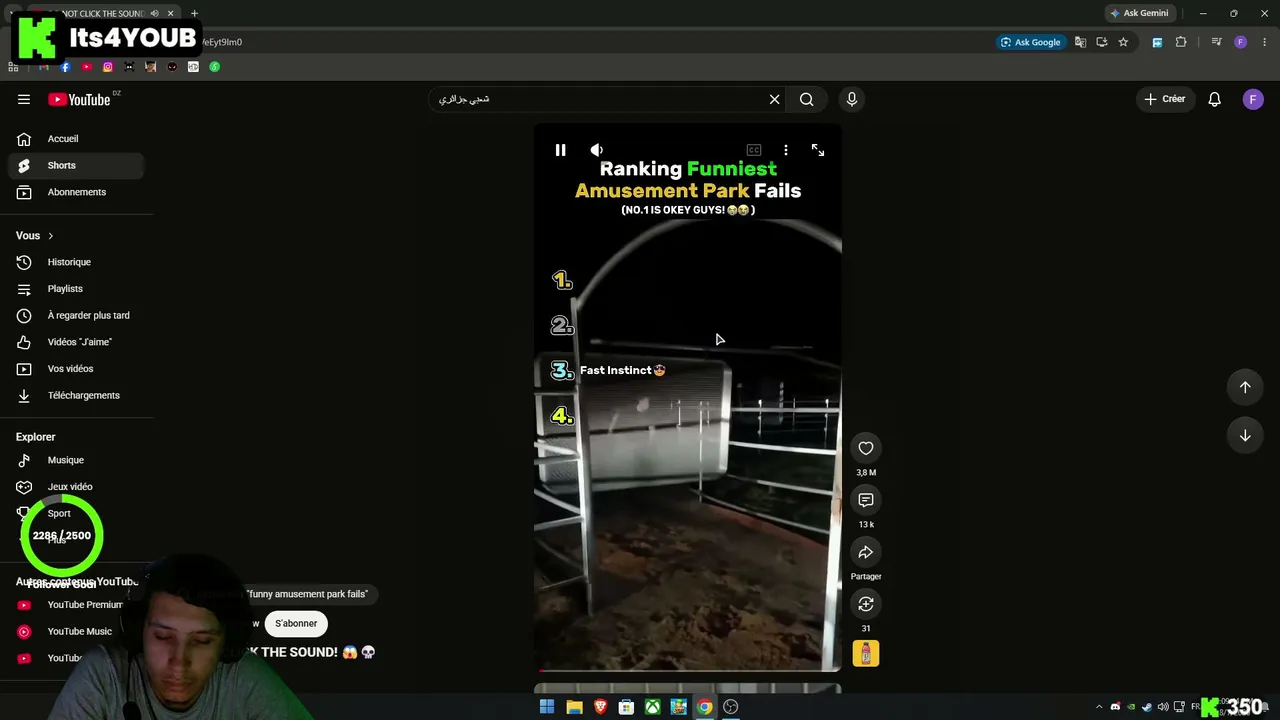The width and height of the screenshot is (1280, 720).
Task: Open Chrome media controls icon
Action: coord(1216,42)
